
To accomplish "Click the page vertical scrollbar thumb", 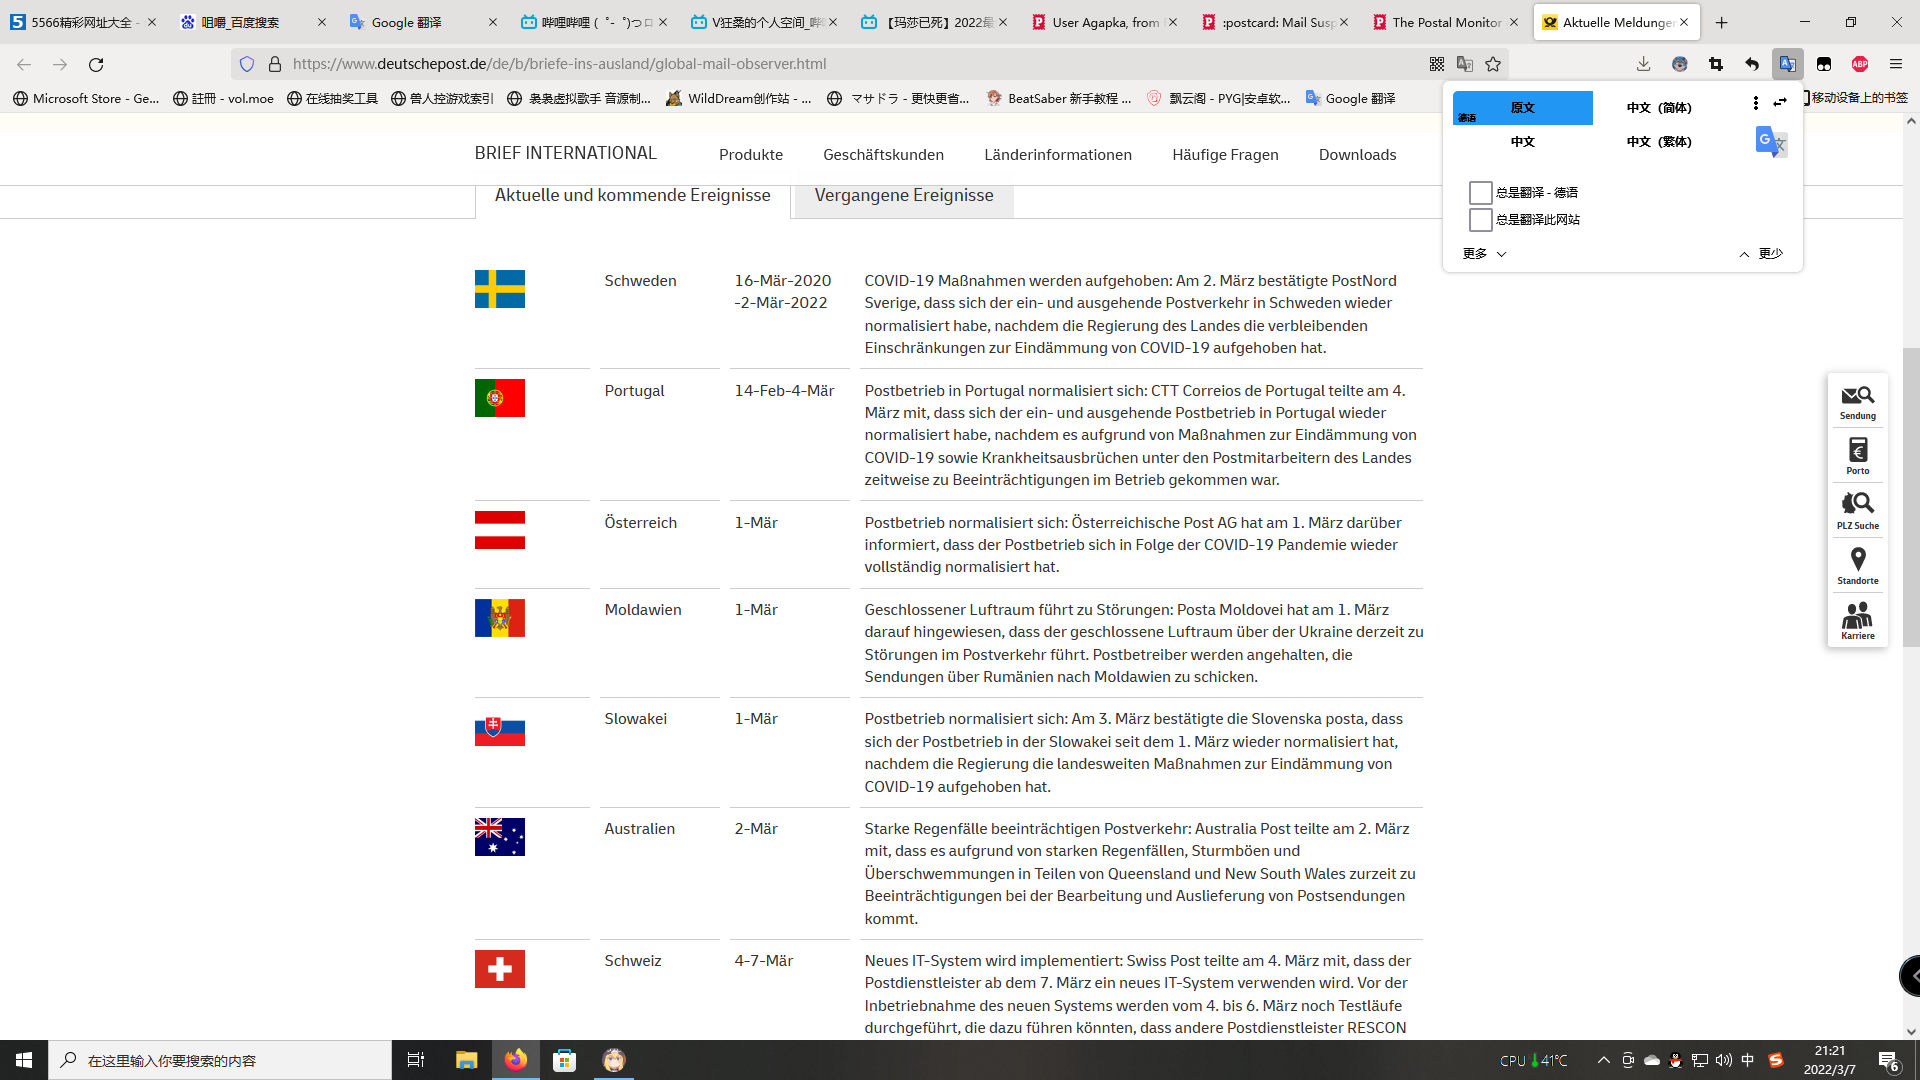I will click(1911, 497).
